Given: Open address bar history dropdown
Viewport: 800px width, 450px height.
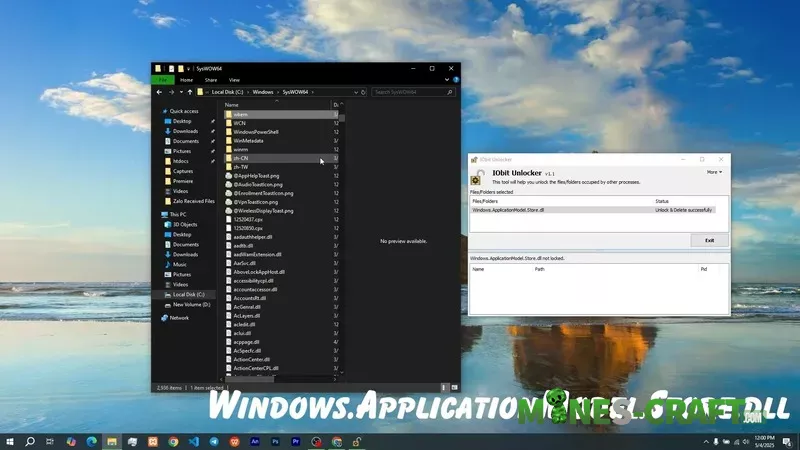Looking at the screenshot, I should pos(354,92).
